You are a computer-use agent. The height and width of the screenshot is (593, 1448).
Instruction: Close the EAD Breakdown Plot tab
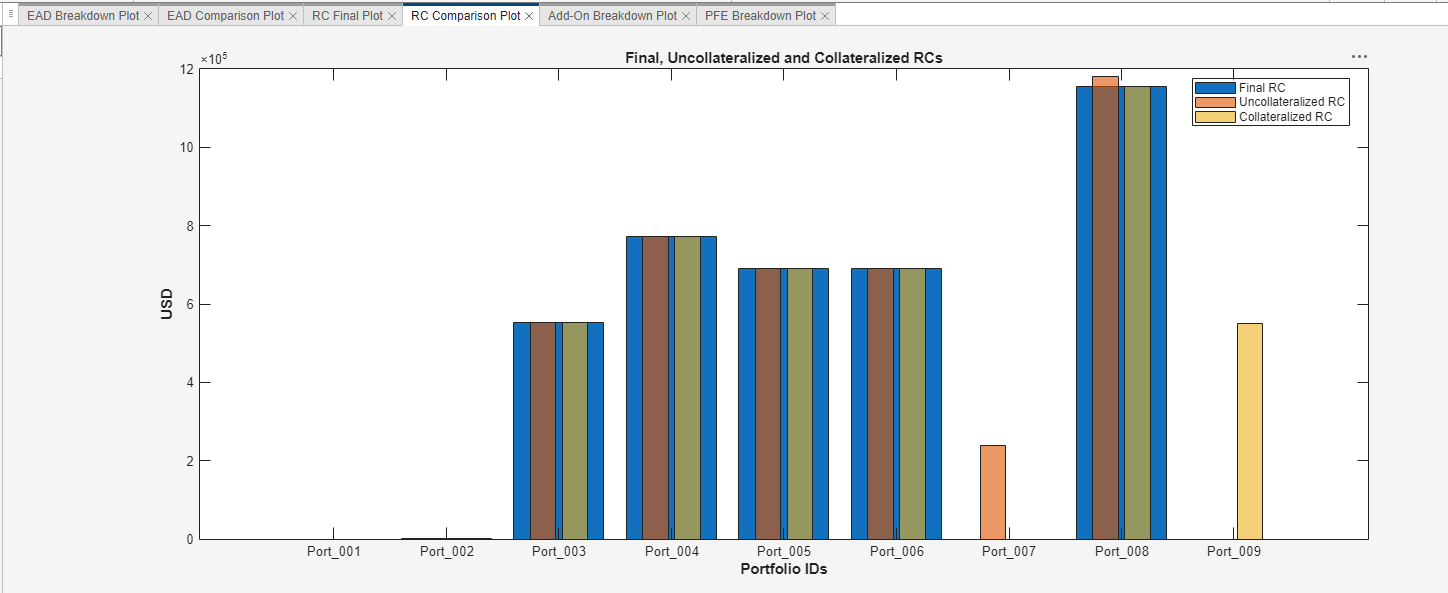[x=148, y=15]
